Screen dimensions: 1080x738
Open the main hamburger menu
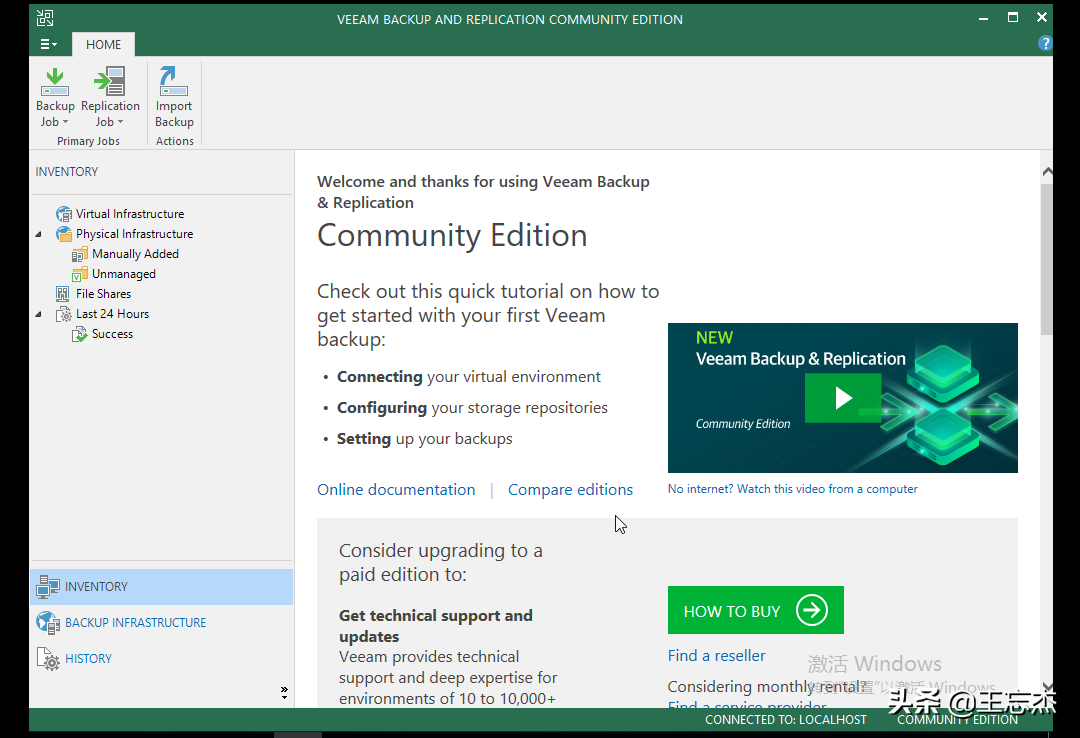(48, 44)
